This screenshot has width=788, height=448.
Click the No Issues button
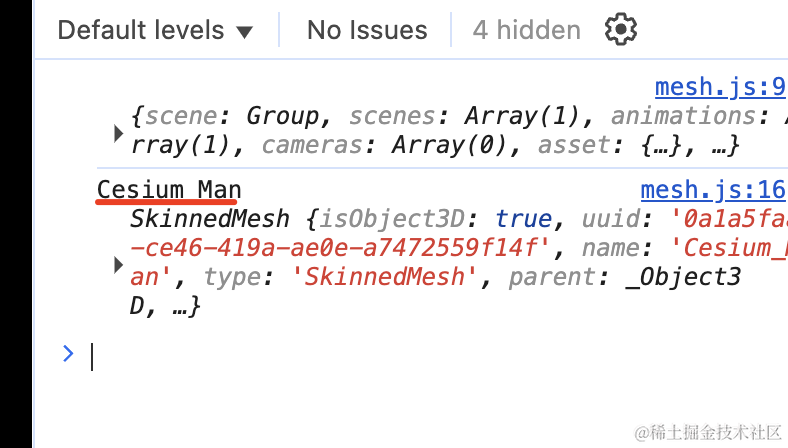367,30
